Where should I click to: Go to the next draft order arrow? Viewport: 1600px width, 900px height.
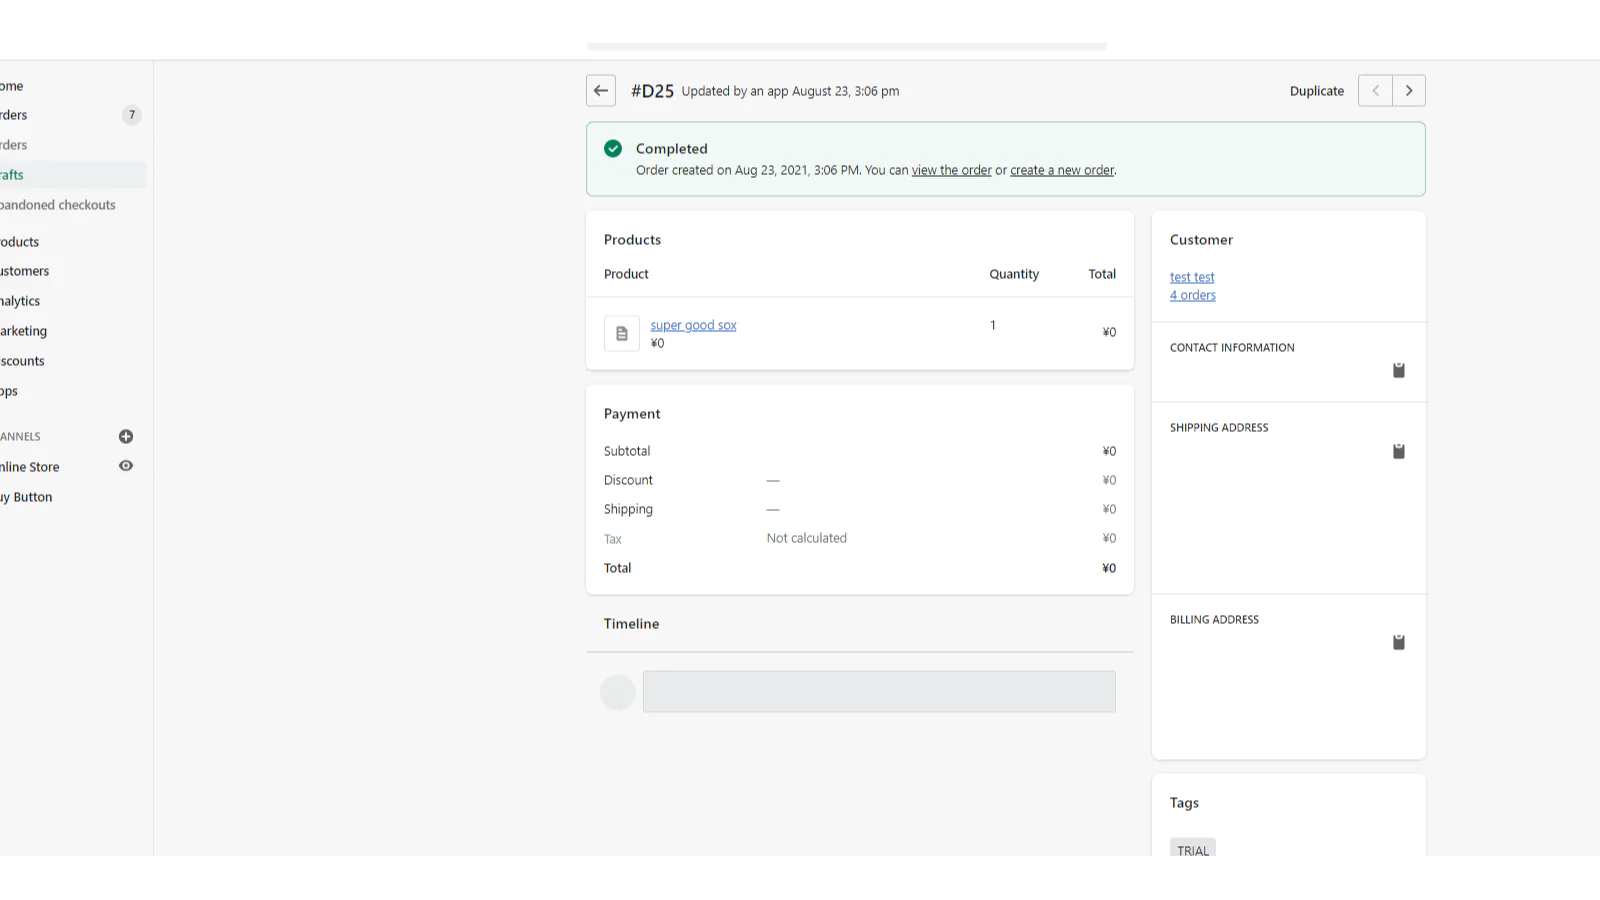click(1409, 91)
